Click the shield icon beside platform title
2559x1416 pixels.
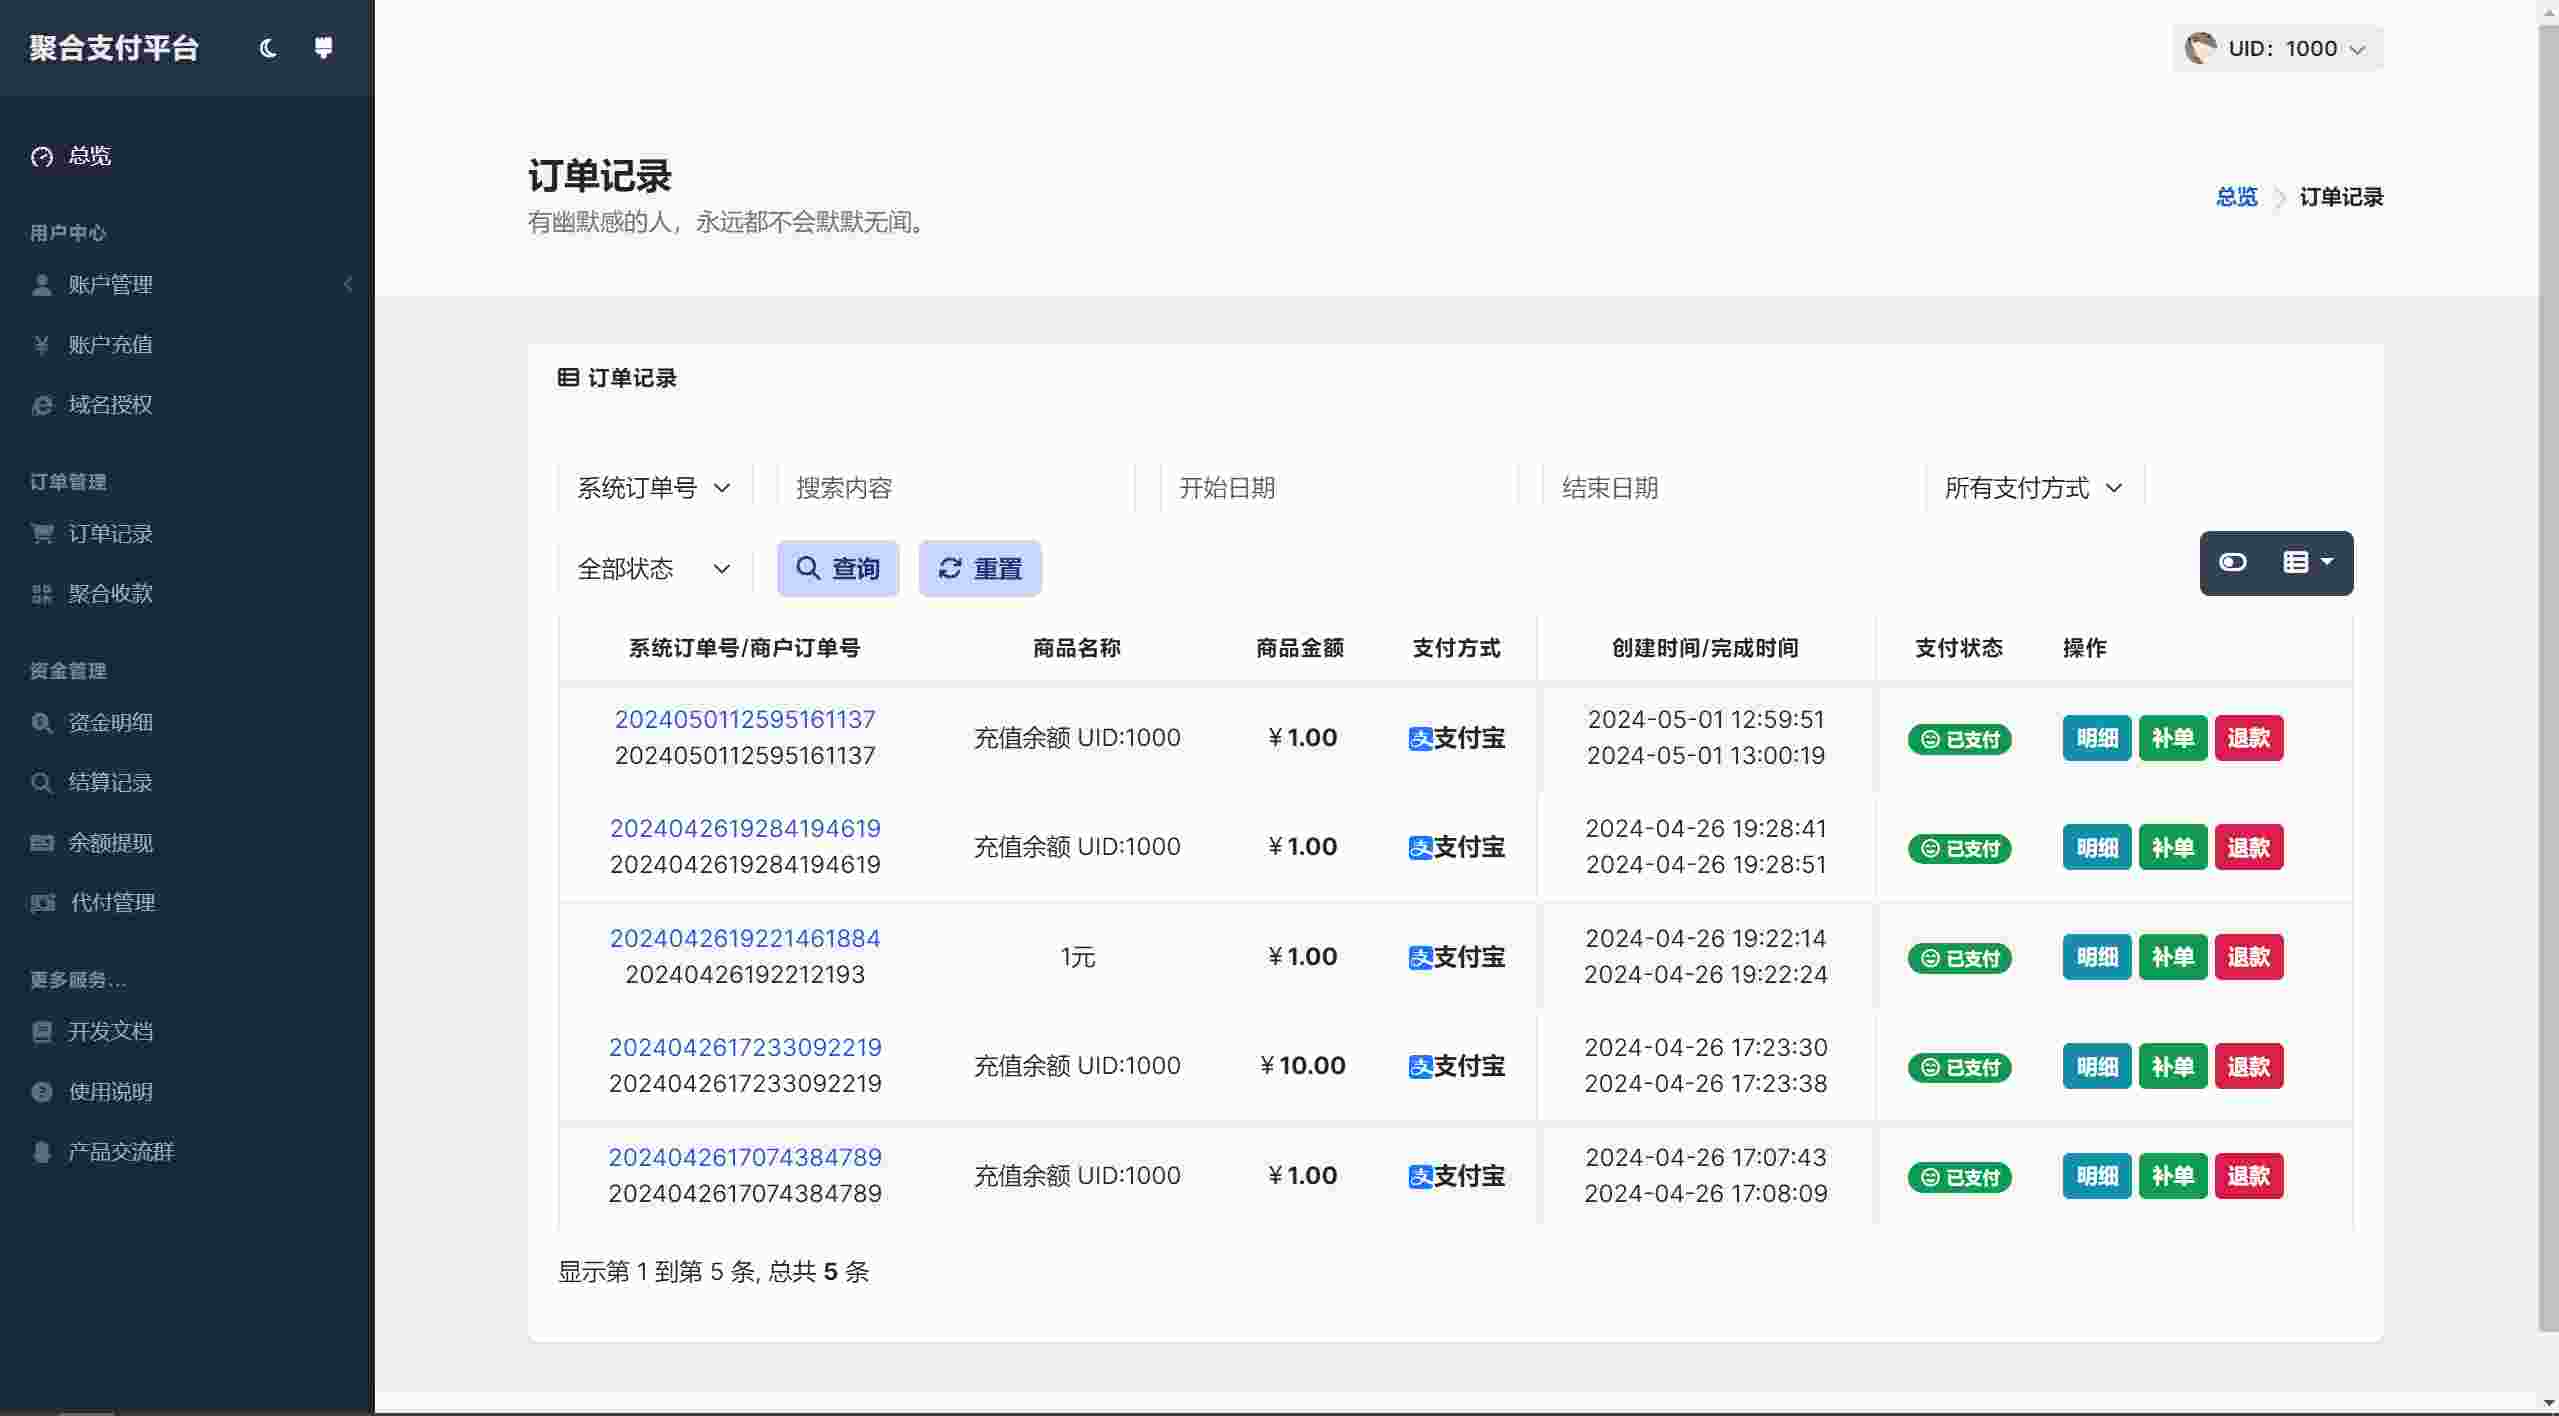pyautogui.click(x=323, y=48)
